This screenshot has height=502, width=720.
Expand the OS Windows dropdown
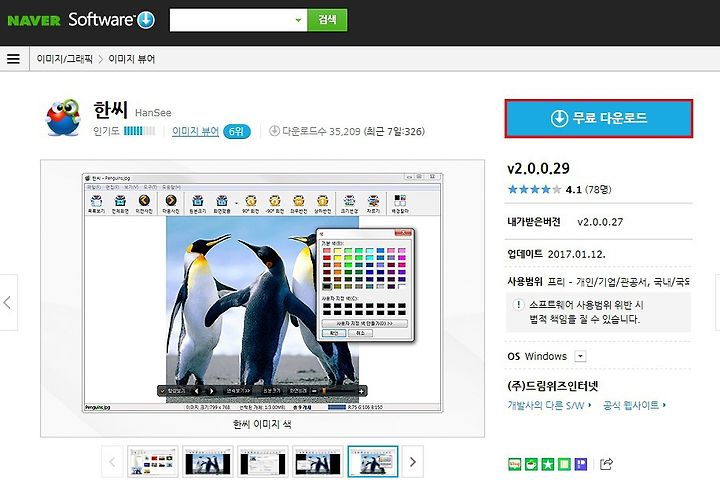click(580, 356)
